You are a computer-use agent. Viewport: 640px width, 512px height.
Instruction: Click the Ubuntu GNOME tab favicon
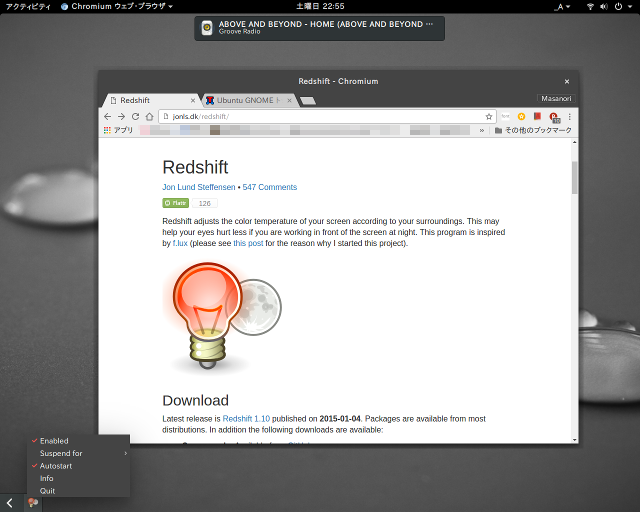pyautogui.click(x=210, y=100)
